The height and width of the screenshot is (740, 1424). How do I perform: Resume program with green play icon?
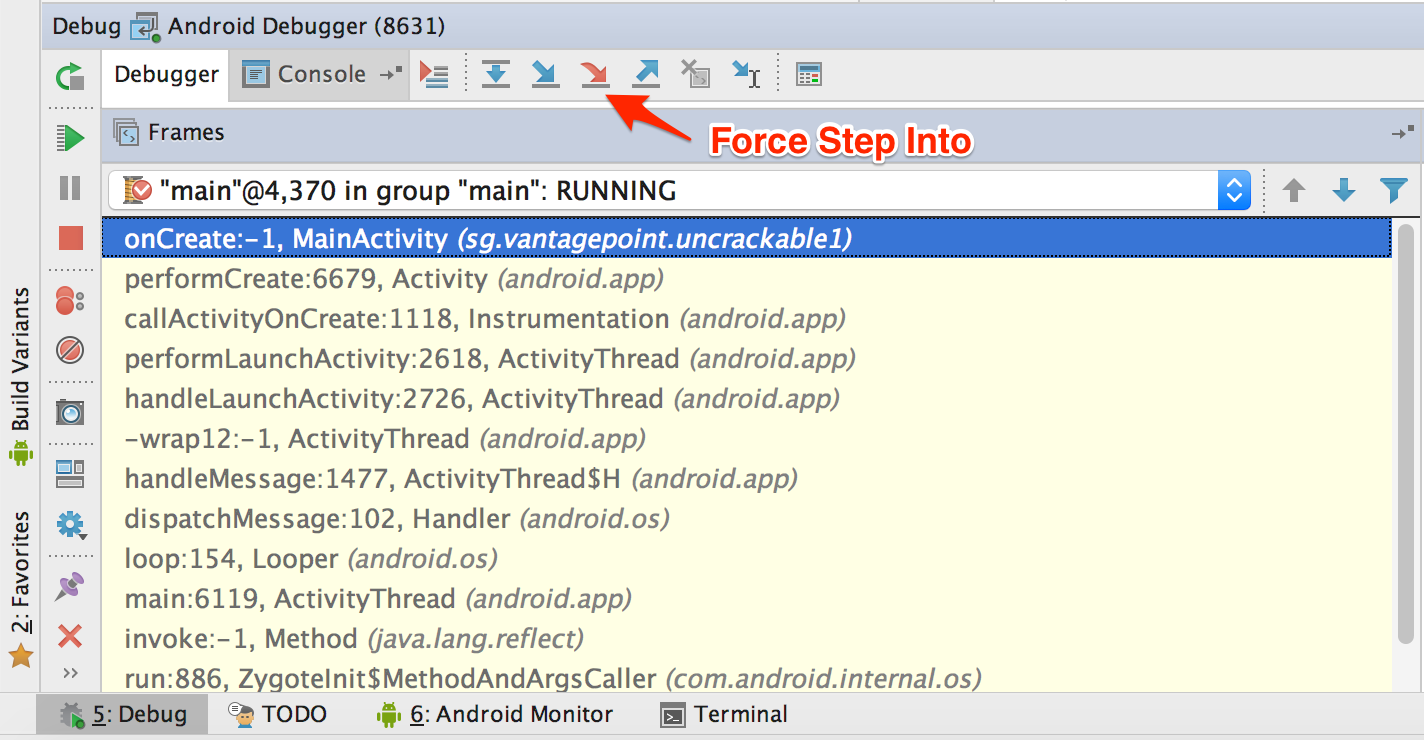click(x=70, y=137)
